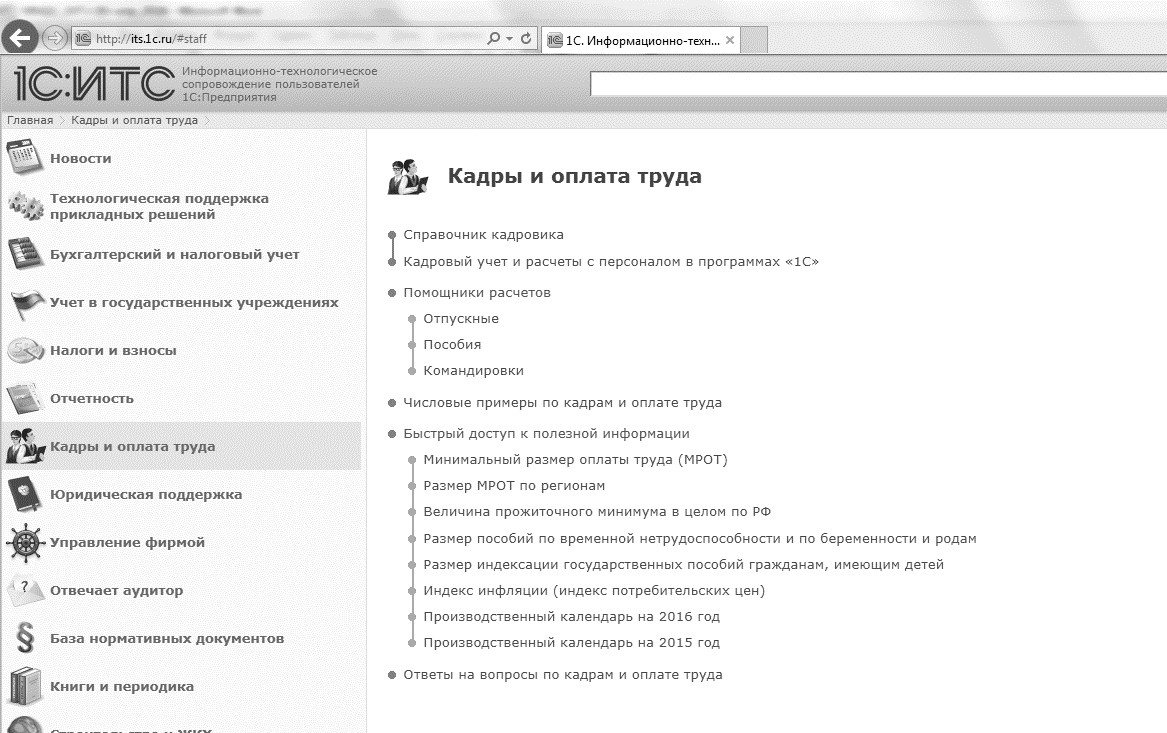Viewport: 1167px width, 733px height.
Task: Open Производственный календарь на 2016 год
Action: (x=572, y=617)
